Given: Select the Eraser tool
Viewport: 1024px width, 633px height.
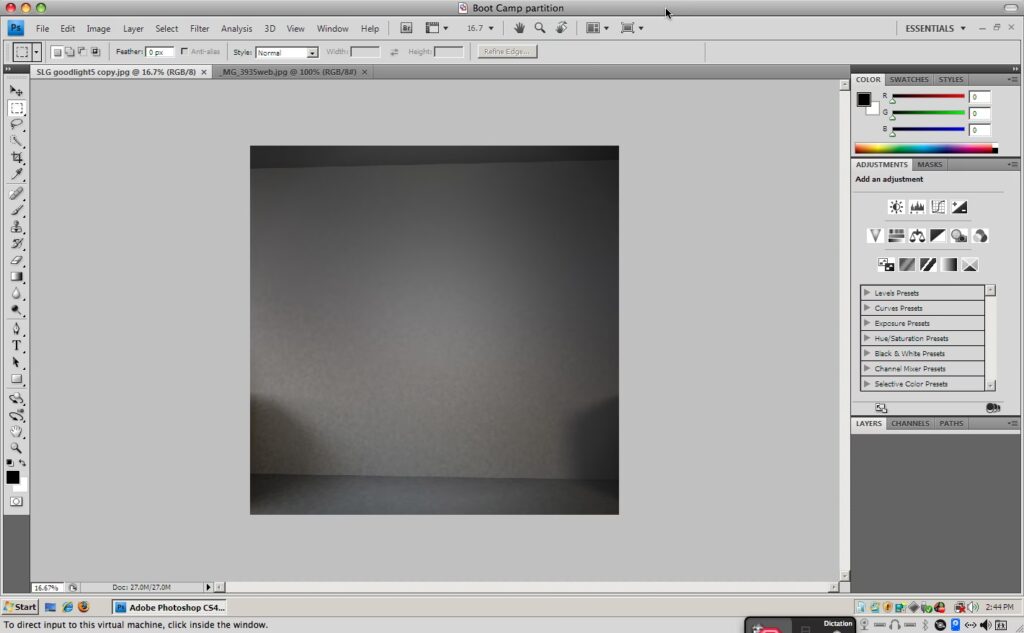Looking at the screenshot, I should pos(17,260).
